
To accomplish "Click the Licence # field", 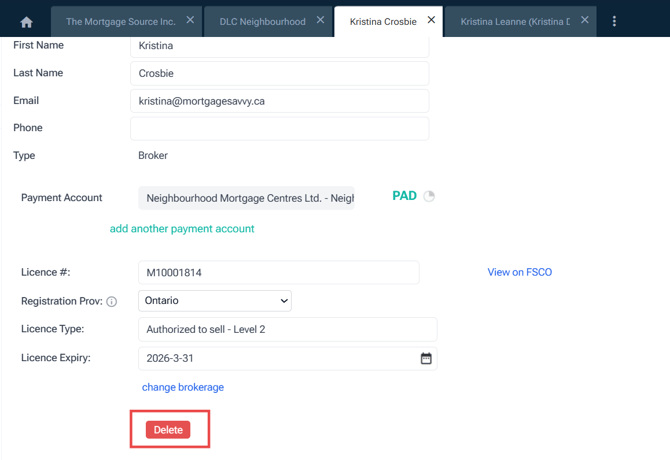I will 278,272.
